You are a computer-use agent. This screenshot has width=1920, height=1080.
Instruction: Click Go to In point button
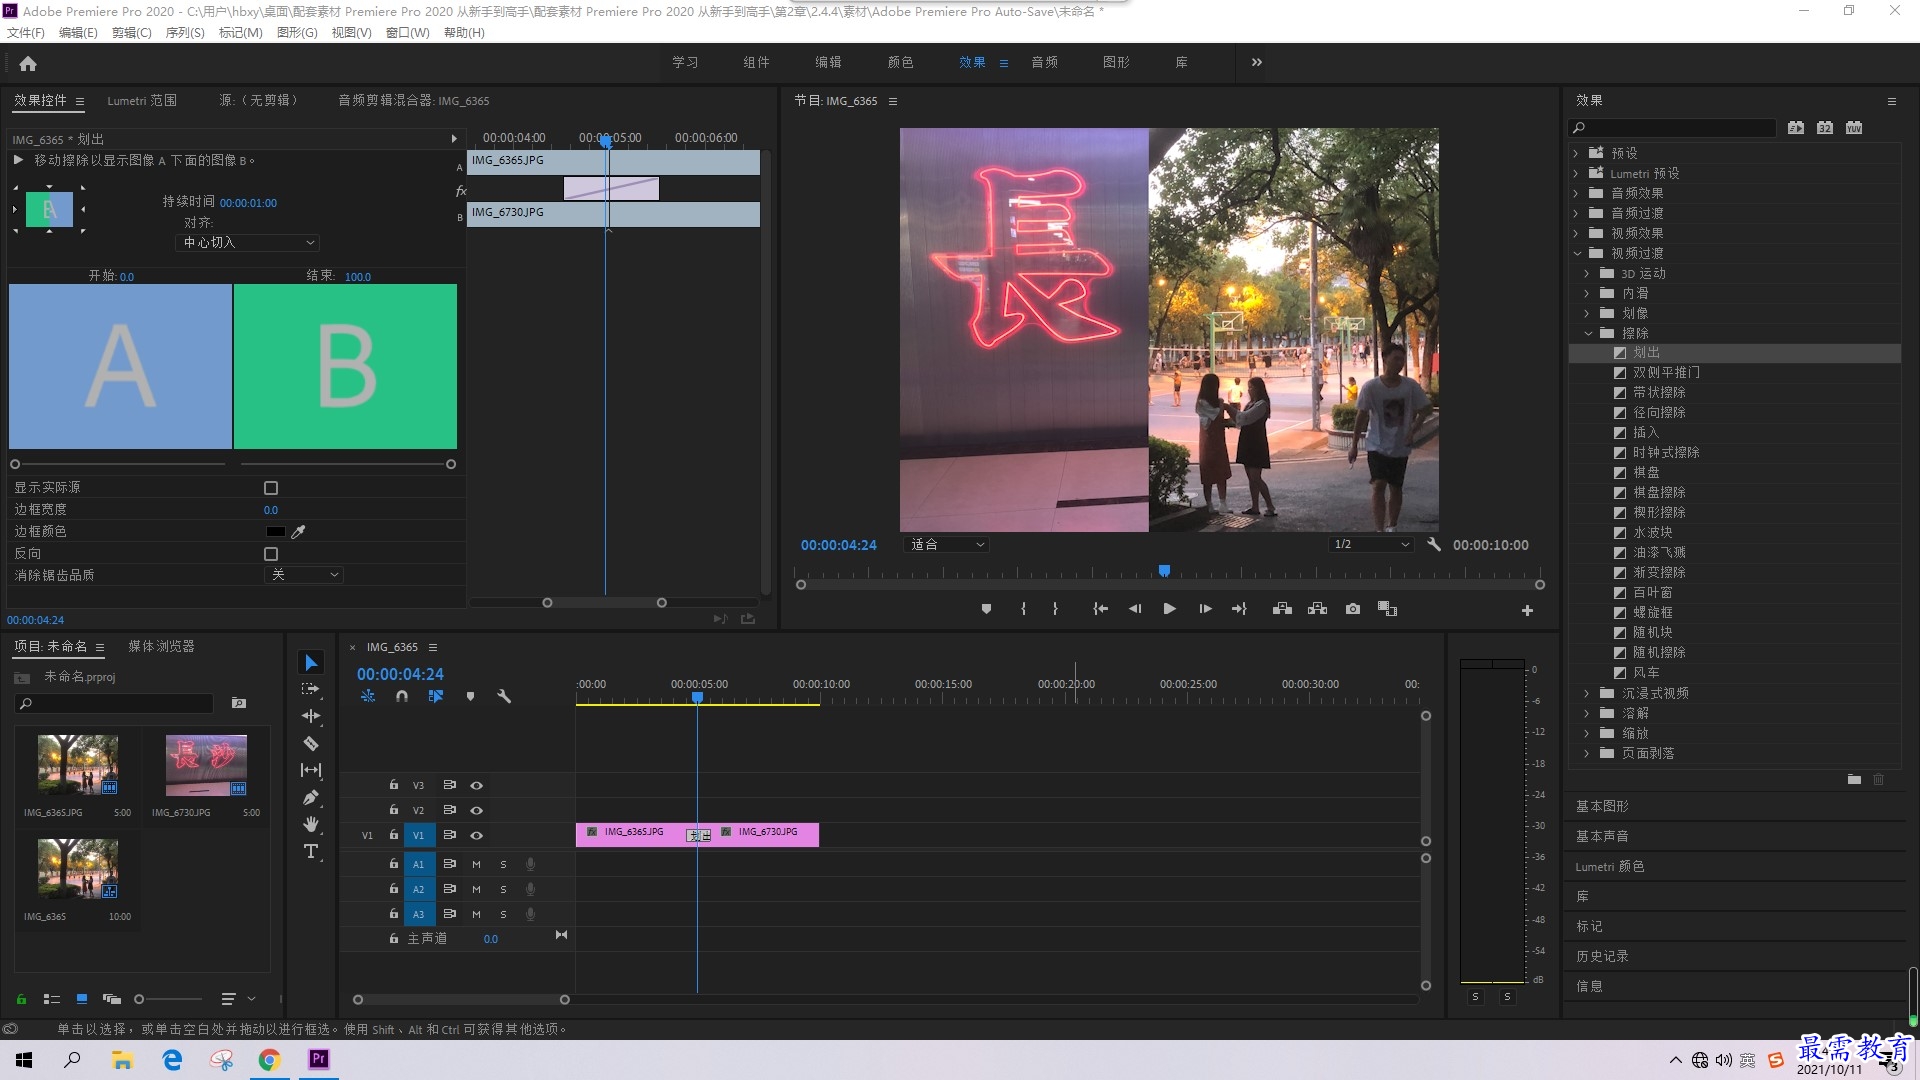[x=1100, y=609]
